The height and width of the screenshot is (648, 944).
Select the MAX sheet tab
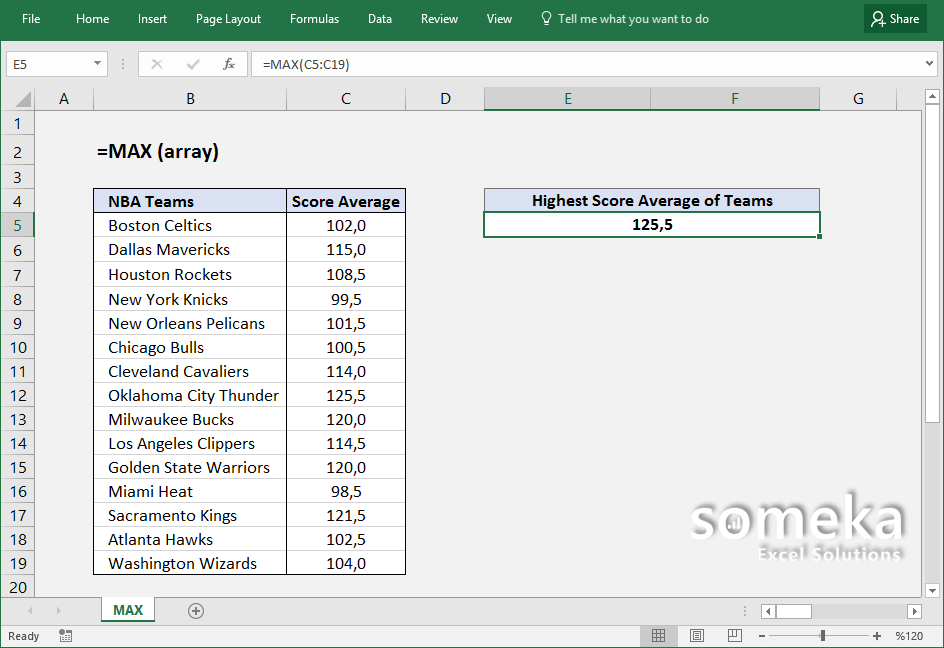point(127,610)
